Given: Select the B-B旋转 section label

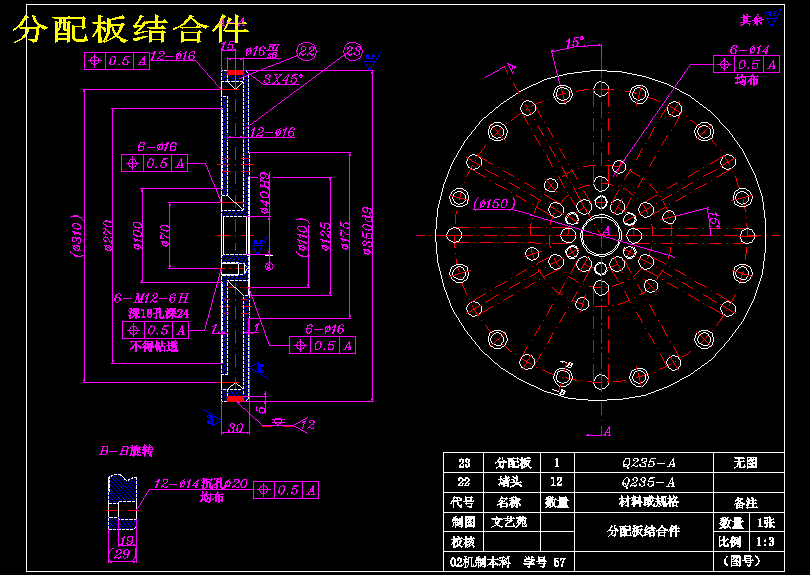Looking at the screenshot, I should pyautogui.click(x=126, y=451).
